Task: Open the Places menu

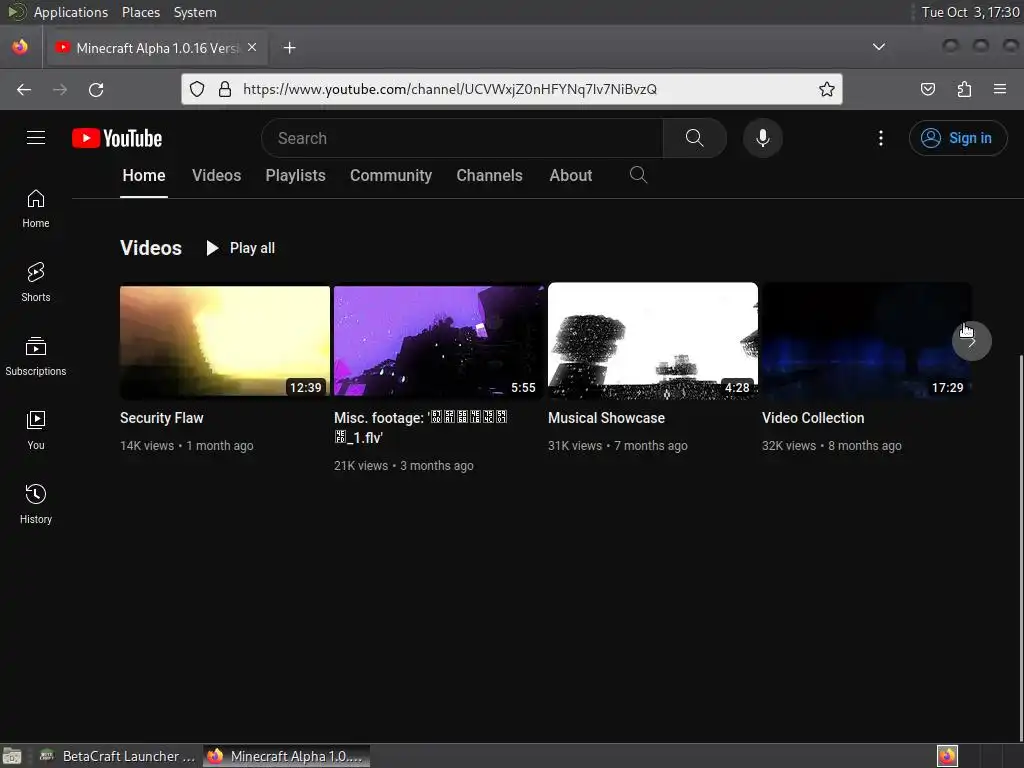Action: [x=140, y=12]
